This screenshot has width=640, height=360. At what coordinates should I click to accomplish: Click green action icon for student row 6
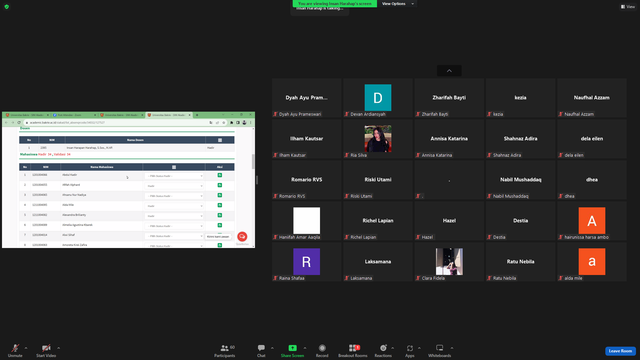point(220,225)
